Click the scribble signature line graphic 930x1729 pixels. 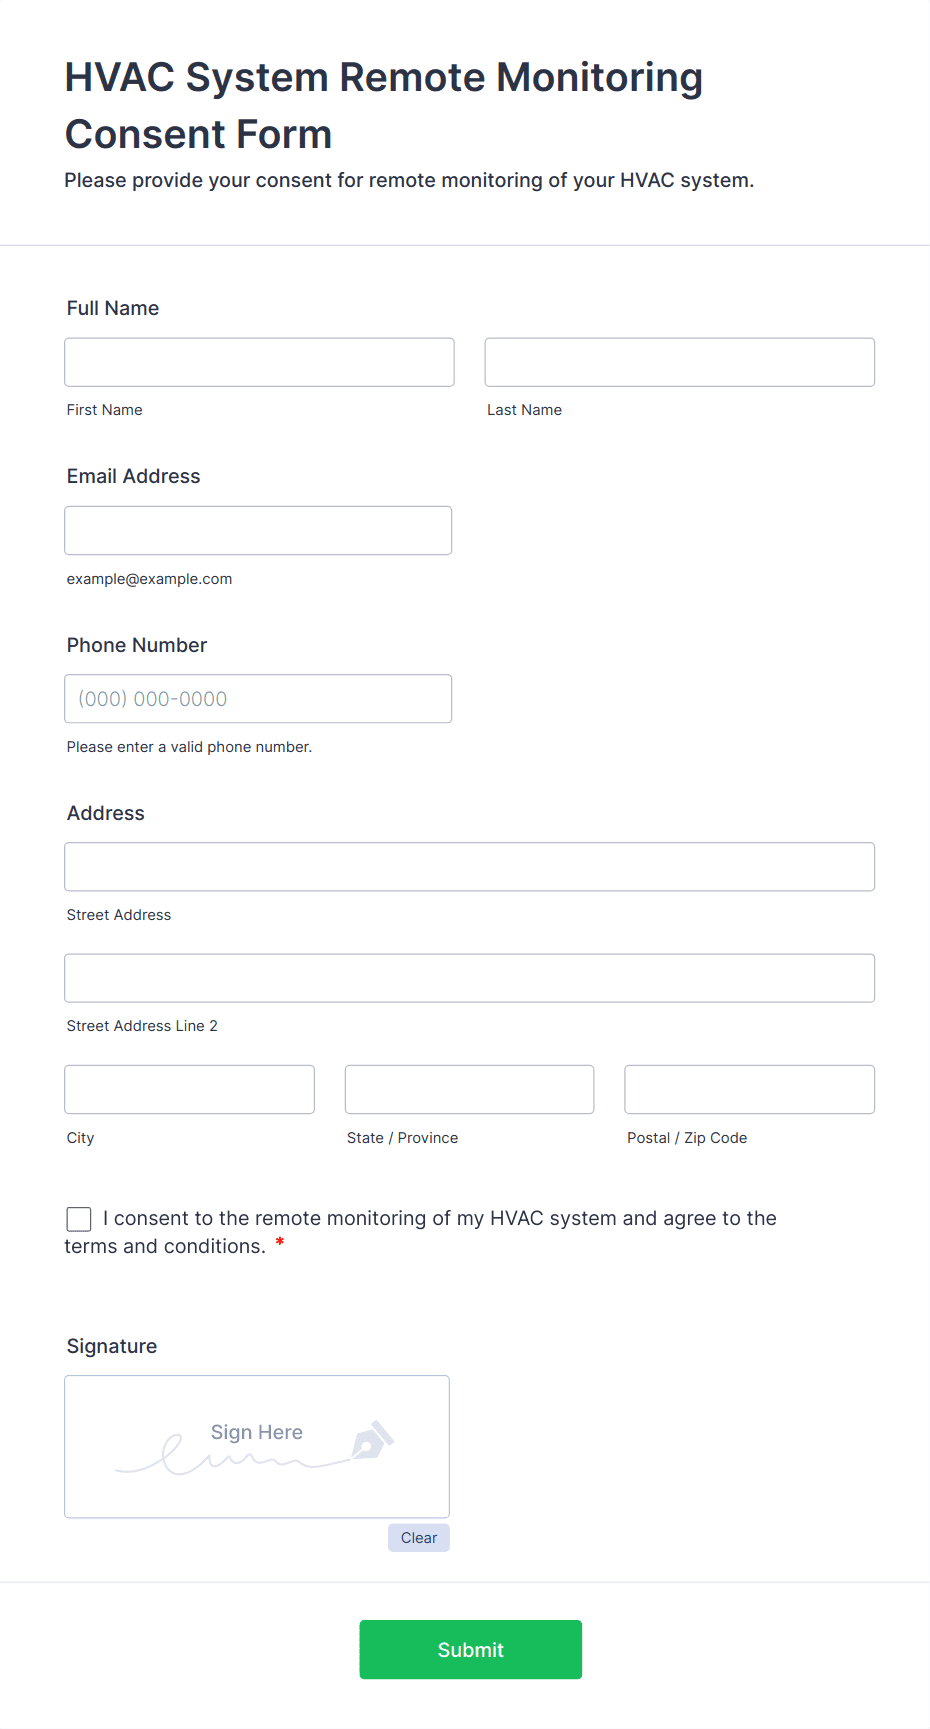point(233,1457)
